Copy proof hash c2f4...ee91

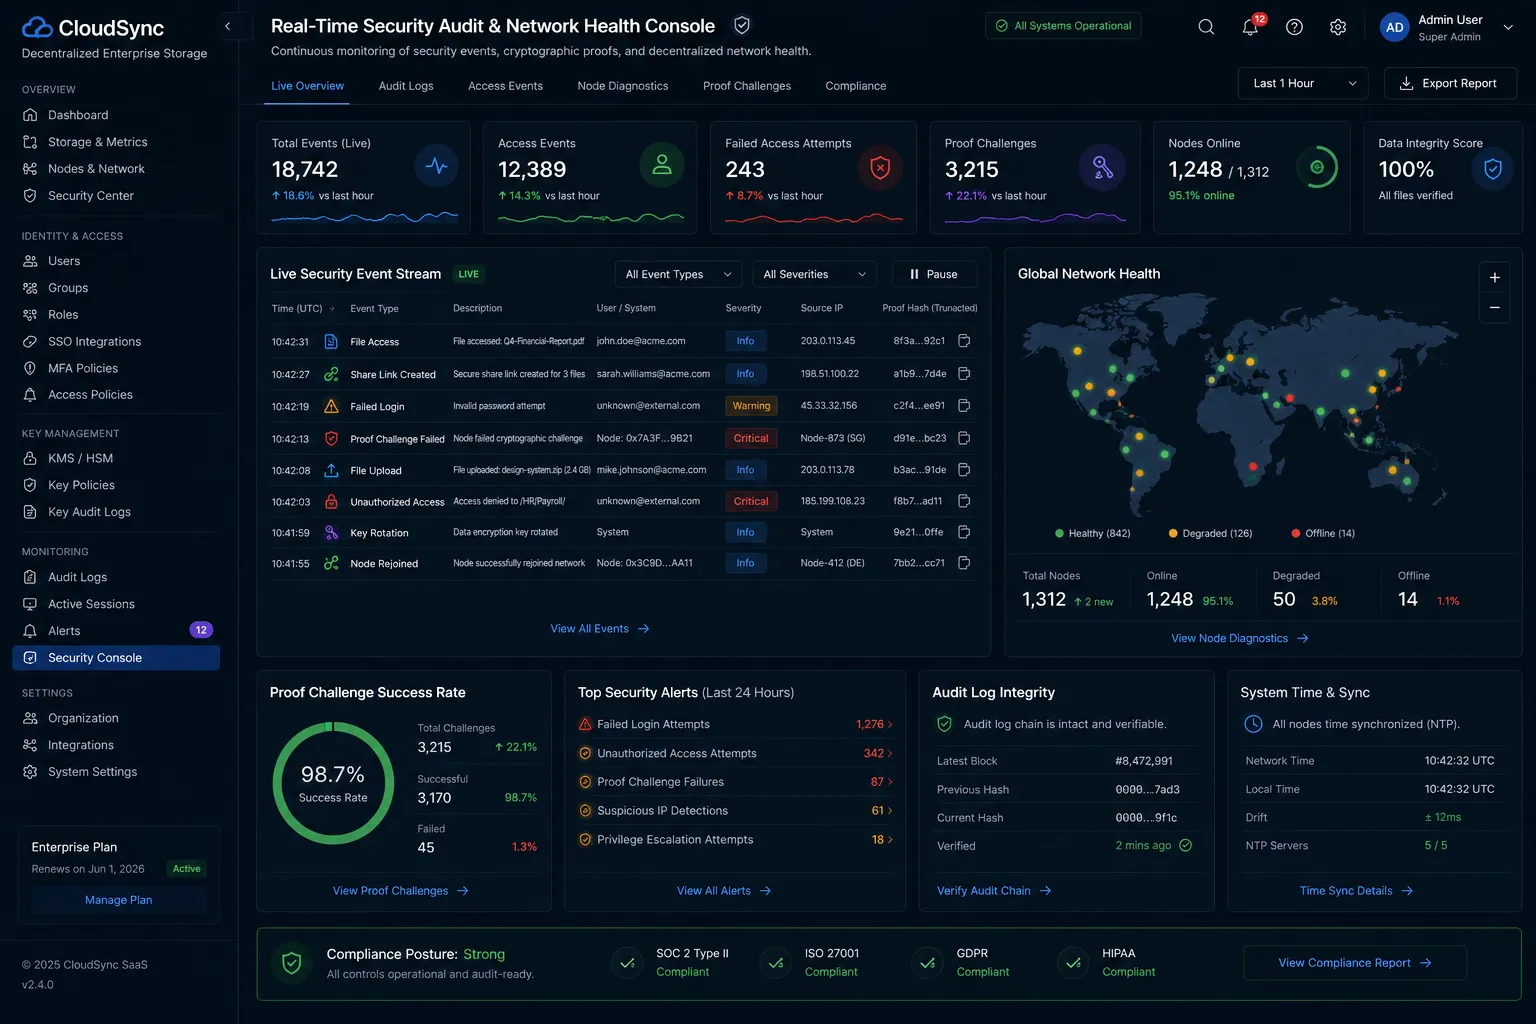point(964,405)
